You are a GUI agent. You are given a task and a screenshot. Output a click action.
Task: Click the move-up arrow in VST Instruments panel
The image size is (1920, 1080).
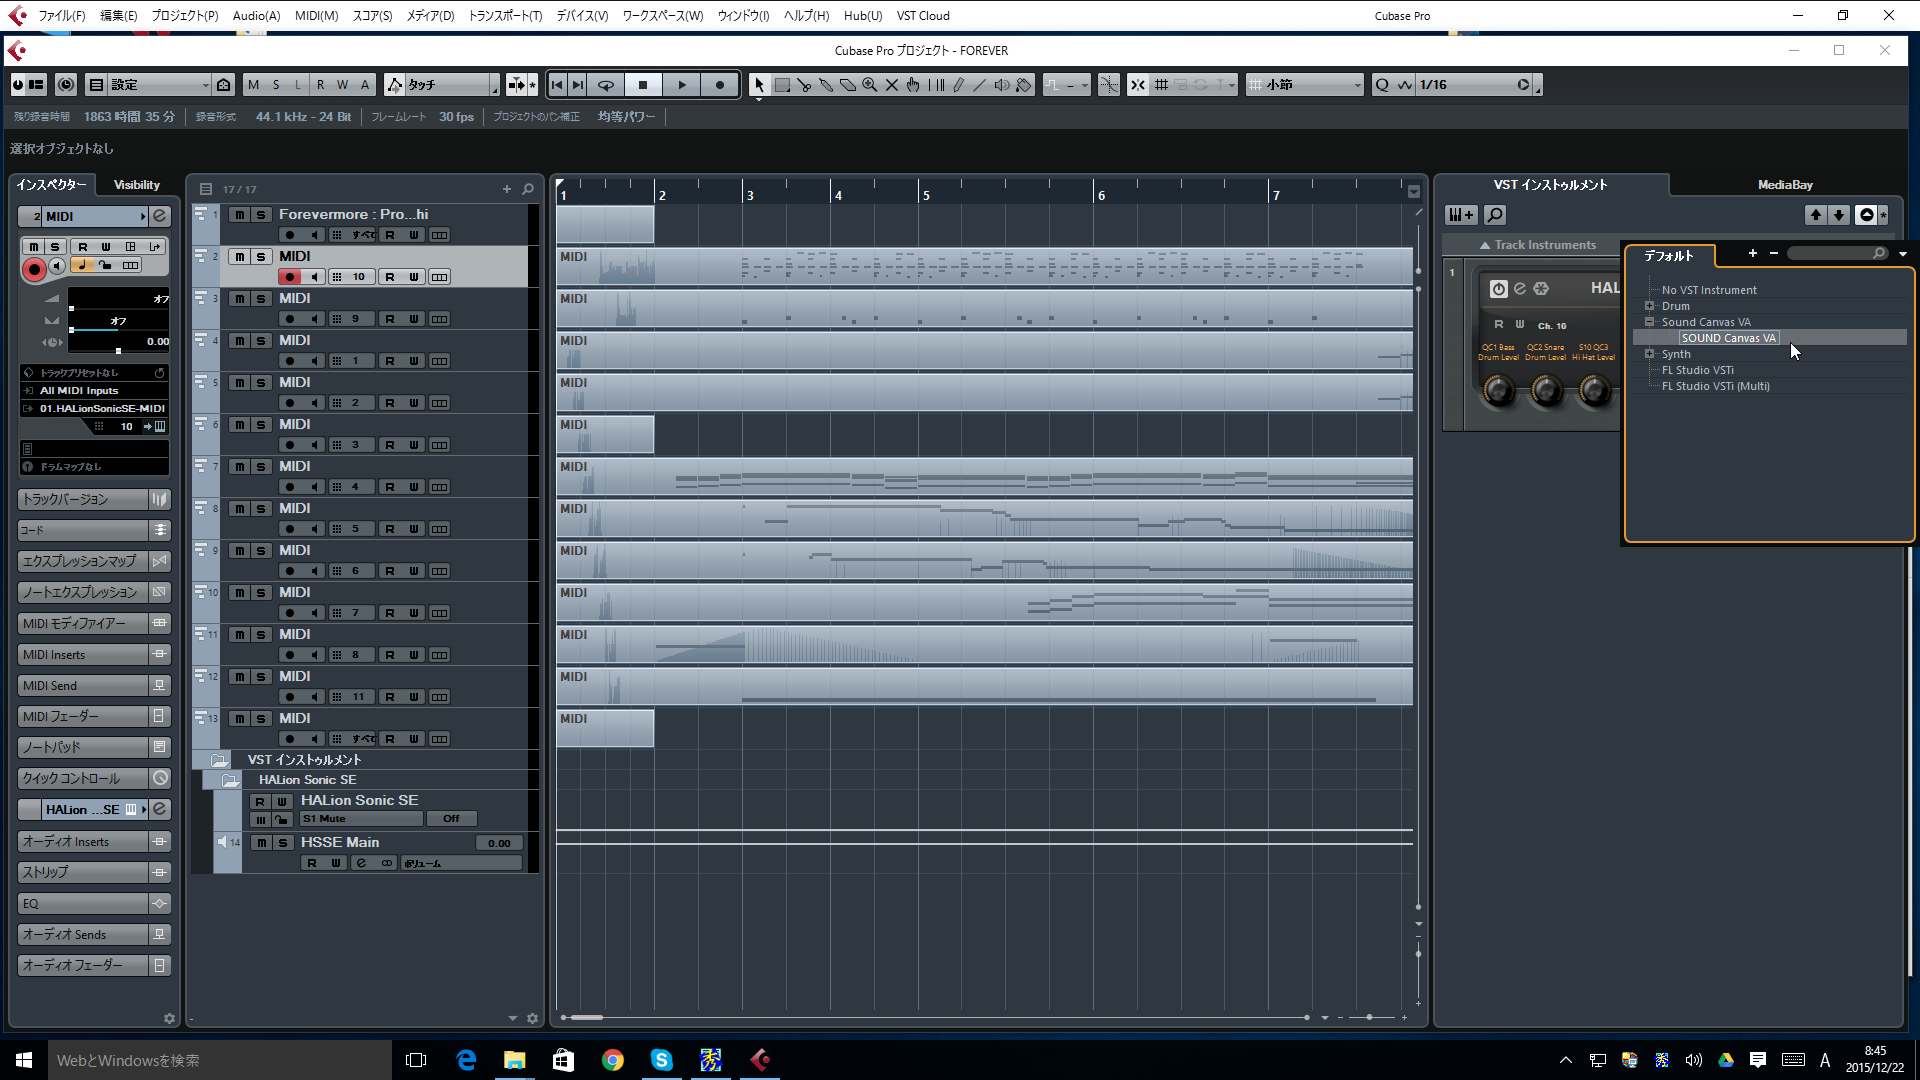1816,215
